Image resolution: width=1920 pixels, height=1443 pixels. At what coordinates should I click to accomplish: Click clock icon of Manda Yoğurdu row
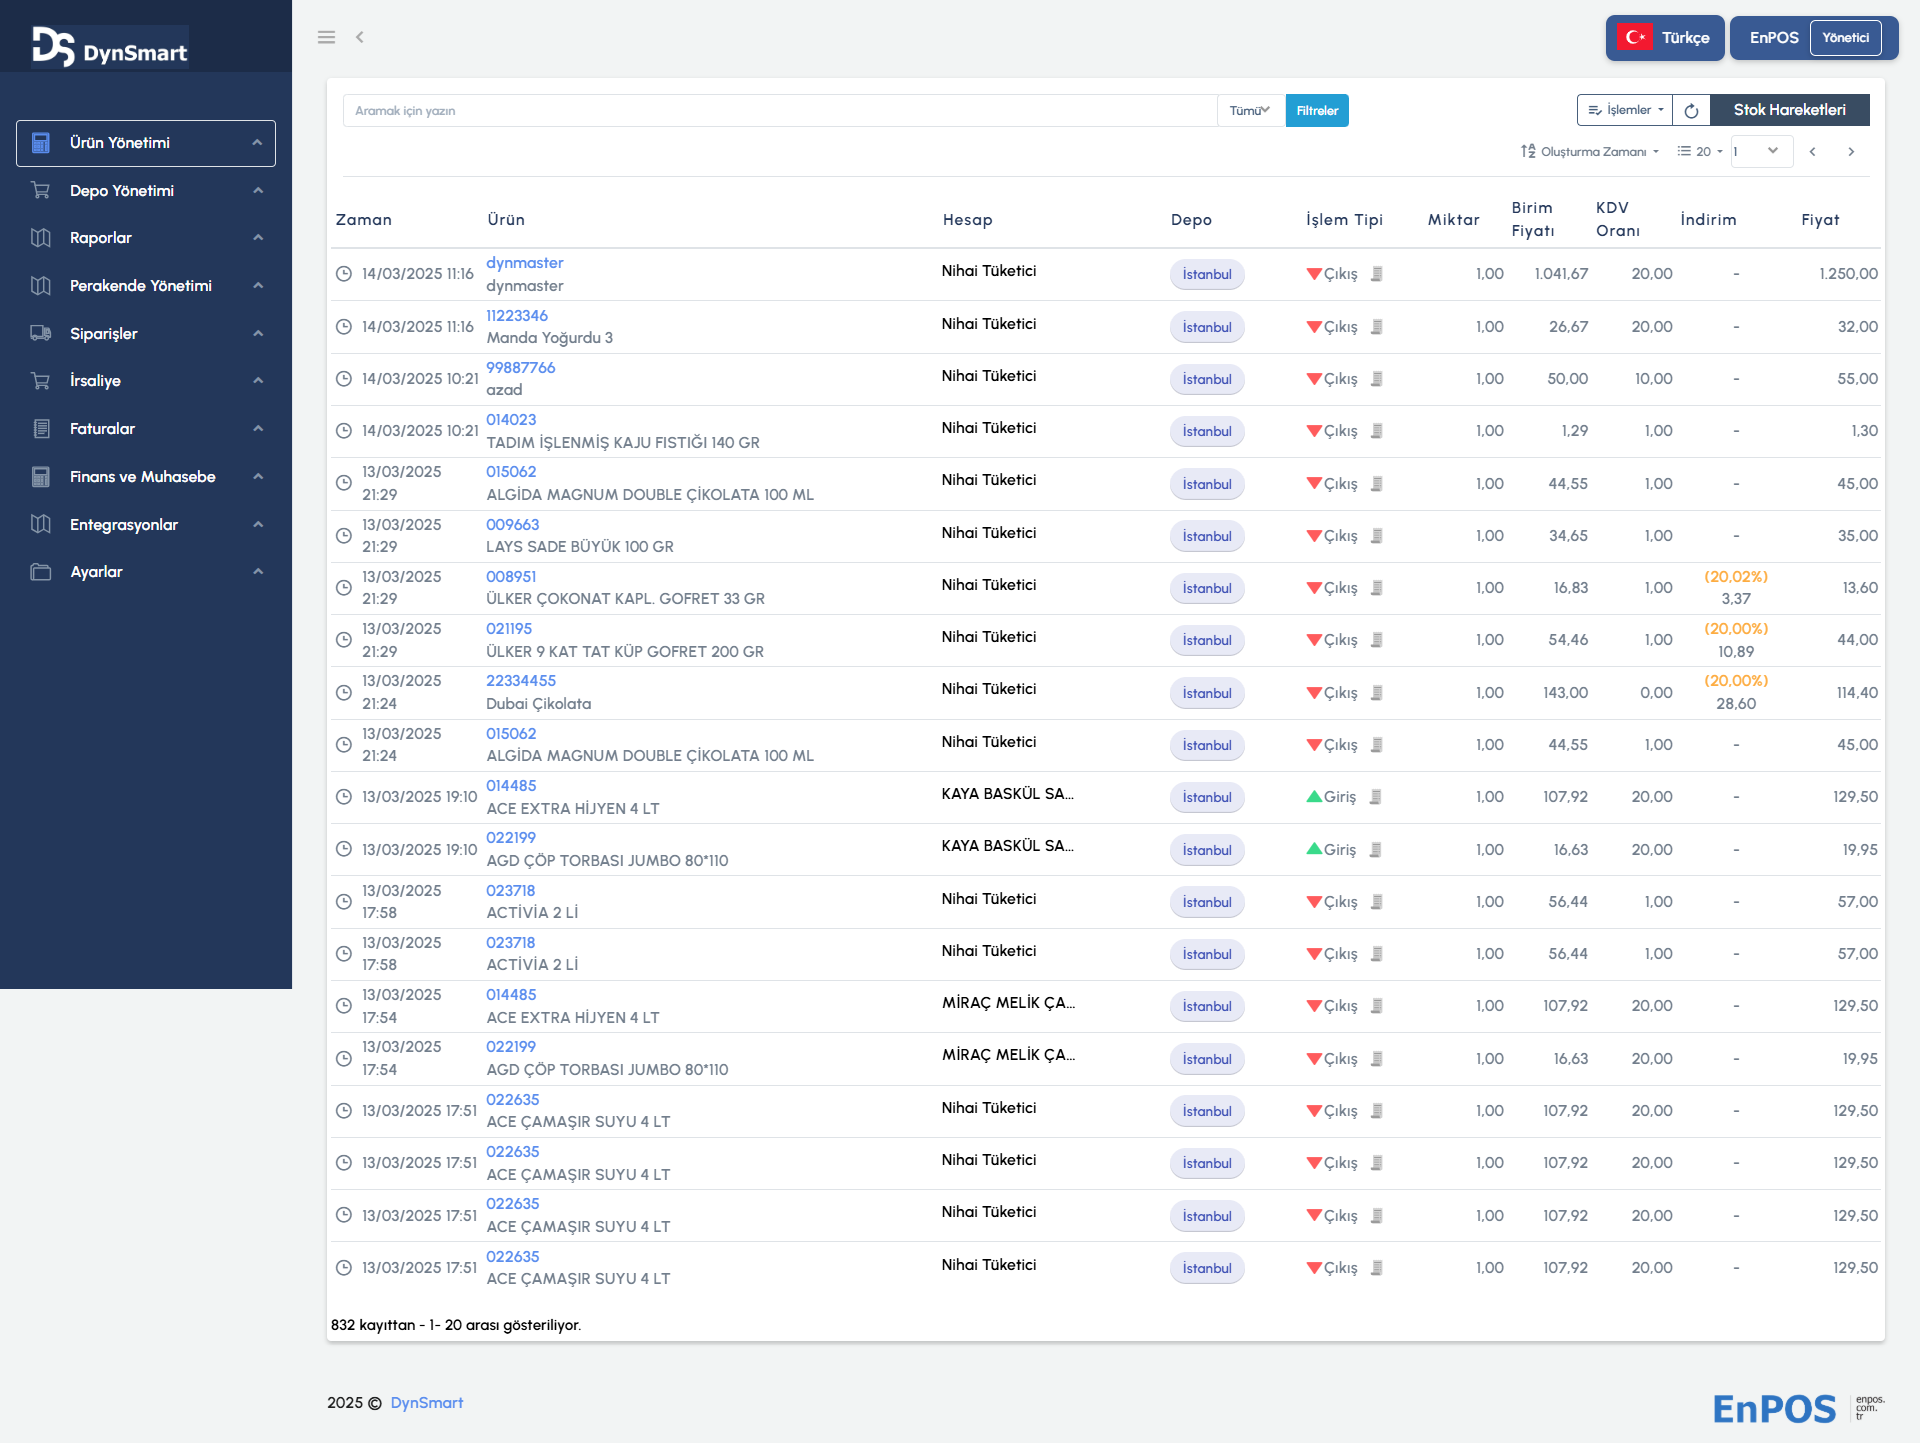pyautogui.click(x=343, y=327)
